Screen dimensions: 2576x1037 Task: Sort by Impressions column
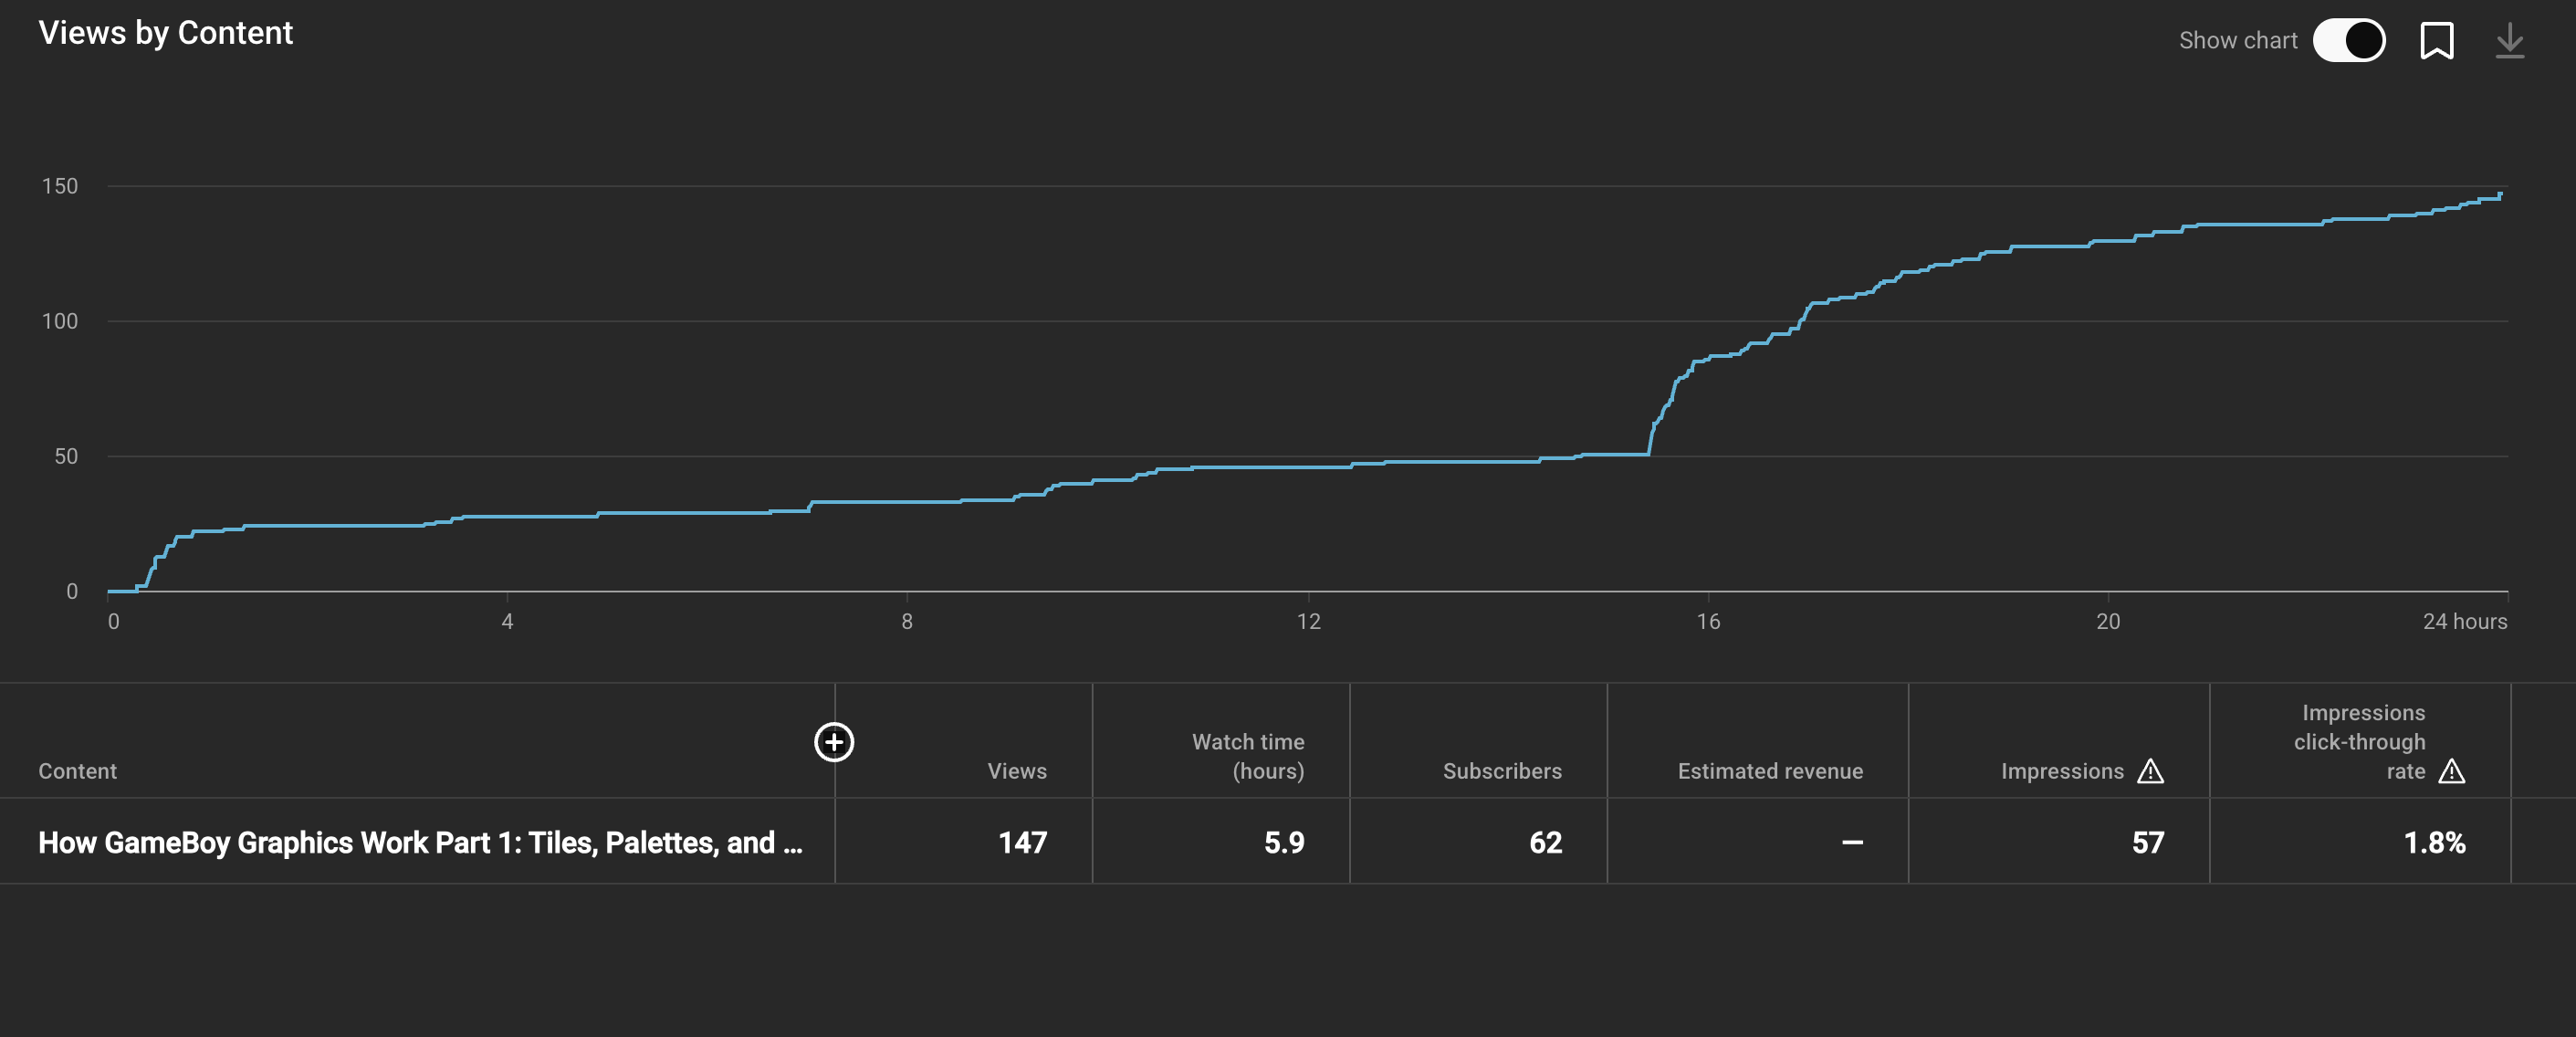coord(2062,771)
